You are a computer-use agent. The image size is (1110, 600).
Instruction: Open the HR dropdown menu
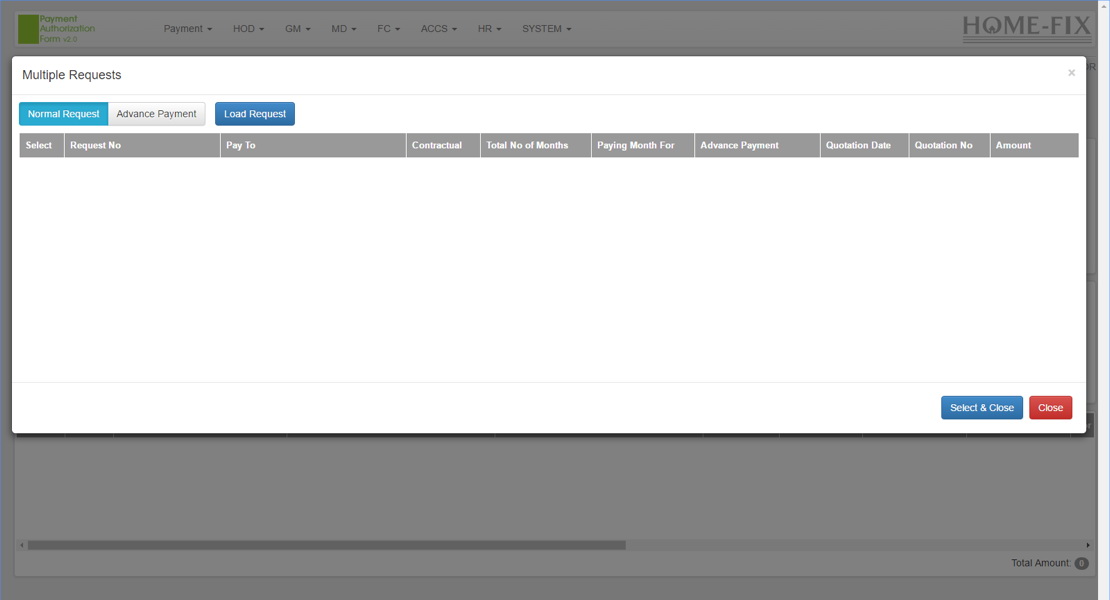coord(489,28)
